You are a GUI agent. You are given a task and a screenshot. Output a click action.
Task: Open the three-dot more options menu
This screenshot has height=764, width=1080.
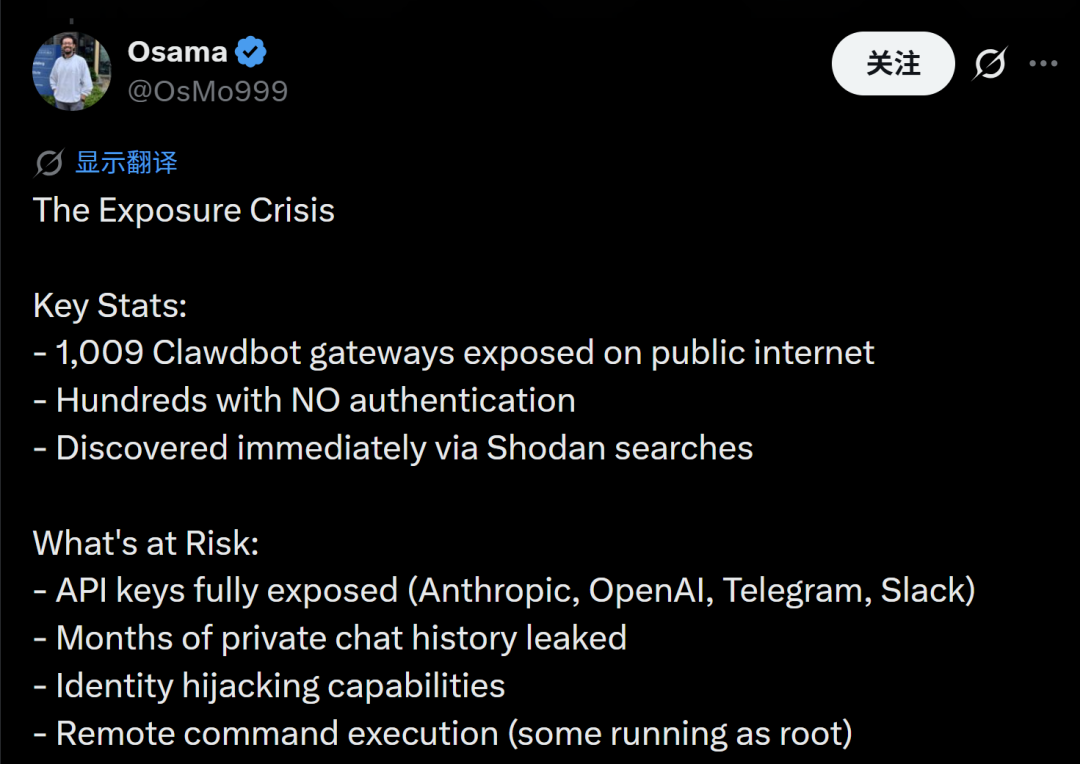coord(1043,64)
